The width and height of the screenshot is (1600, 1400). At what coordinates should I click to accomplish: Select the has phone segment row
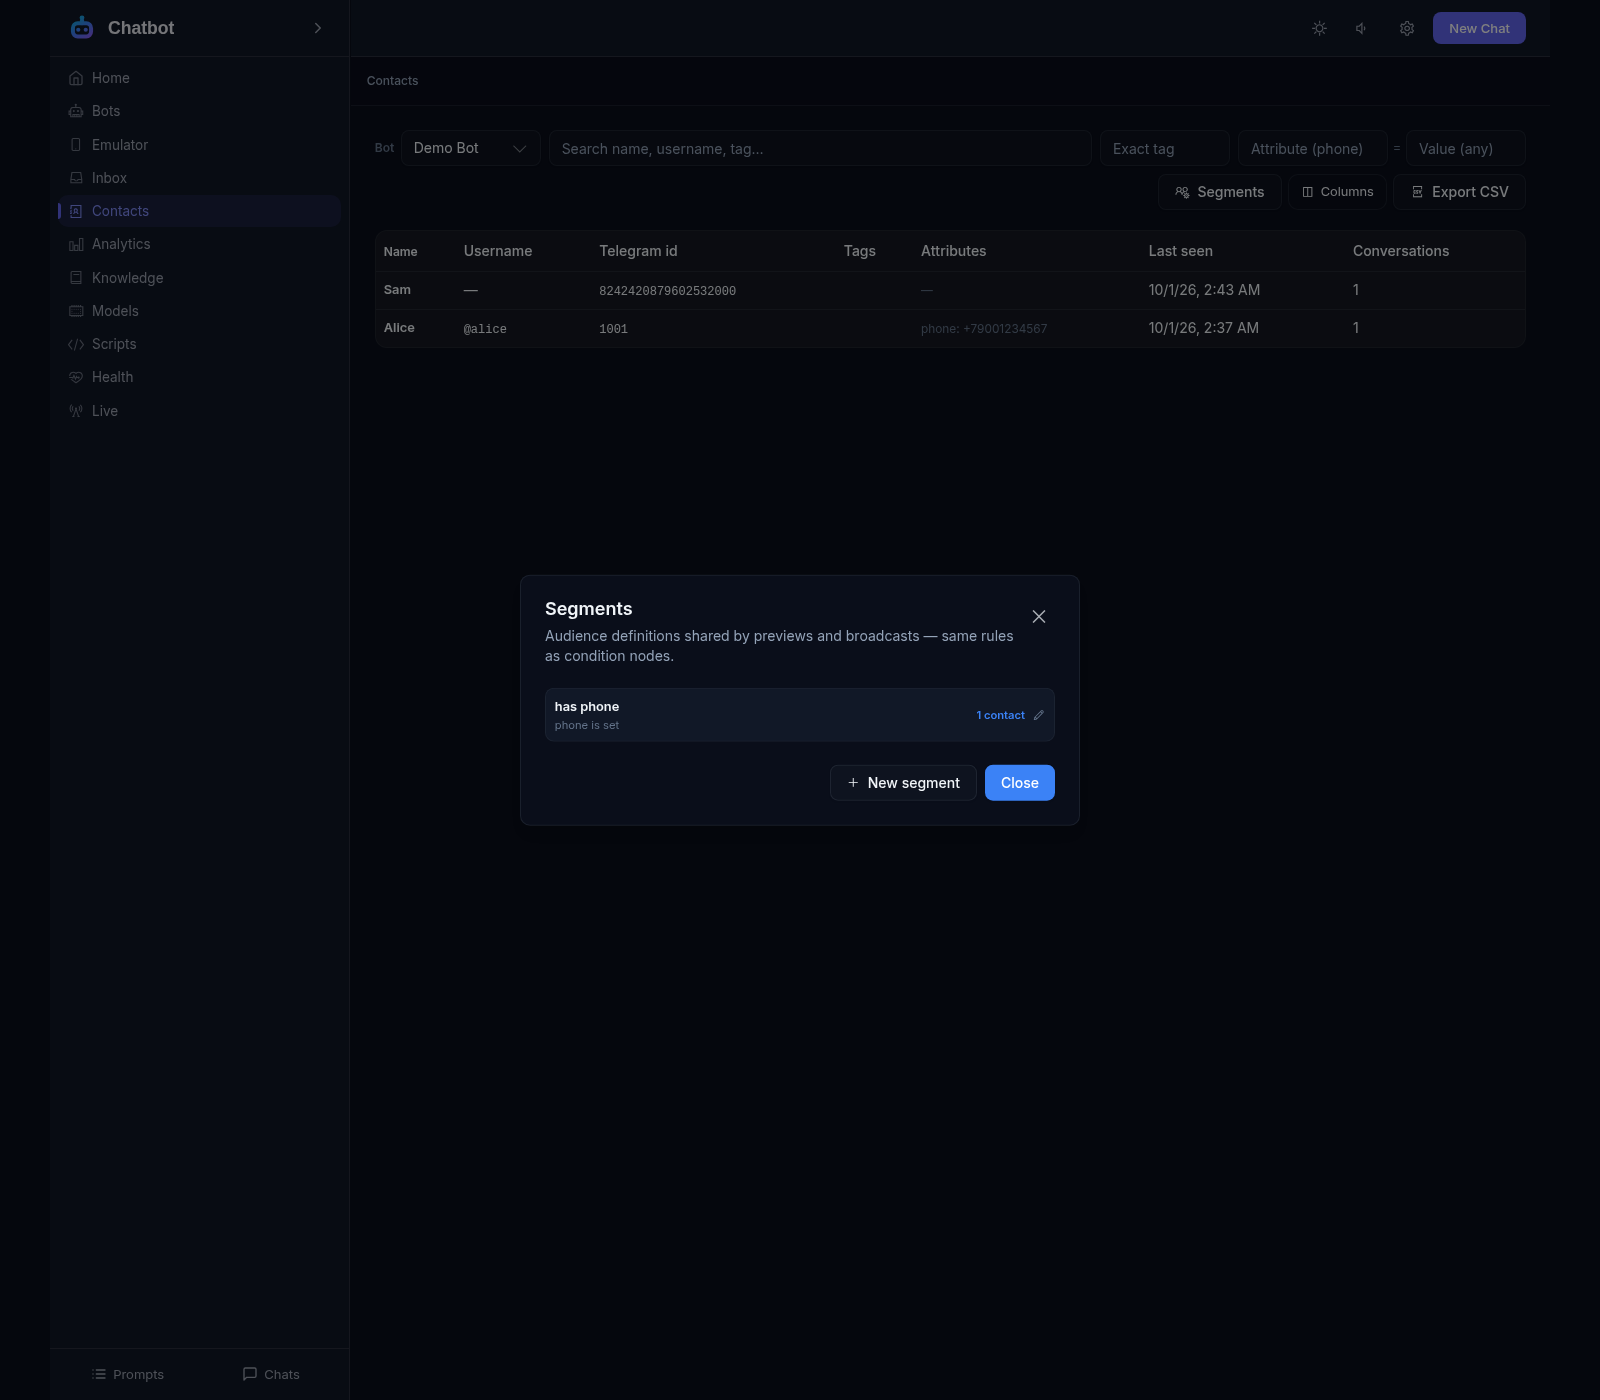[x=800, y=715]
